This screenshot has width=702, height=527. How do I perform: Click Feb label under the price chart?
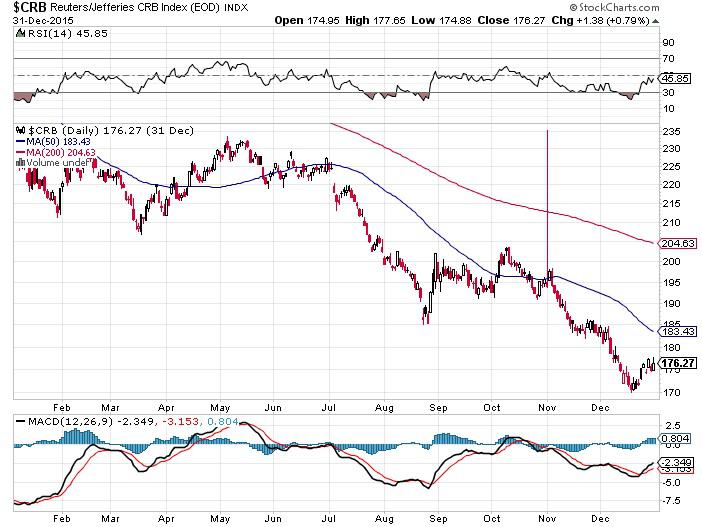[x=62, y=407]
